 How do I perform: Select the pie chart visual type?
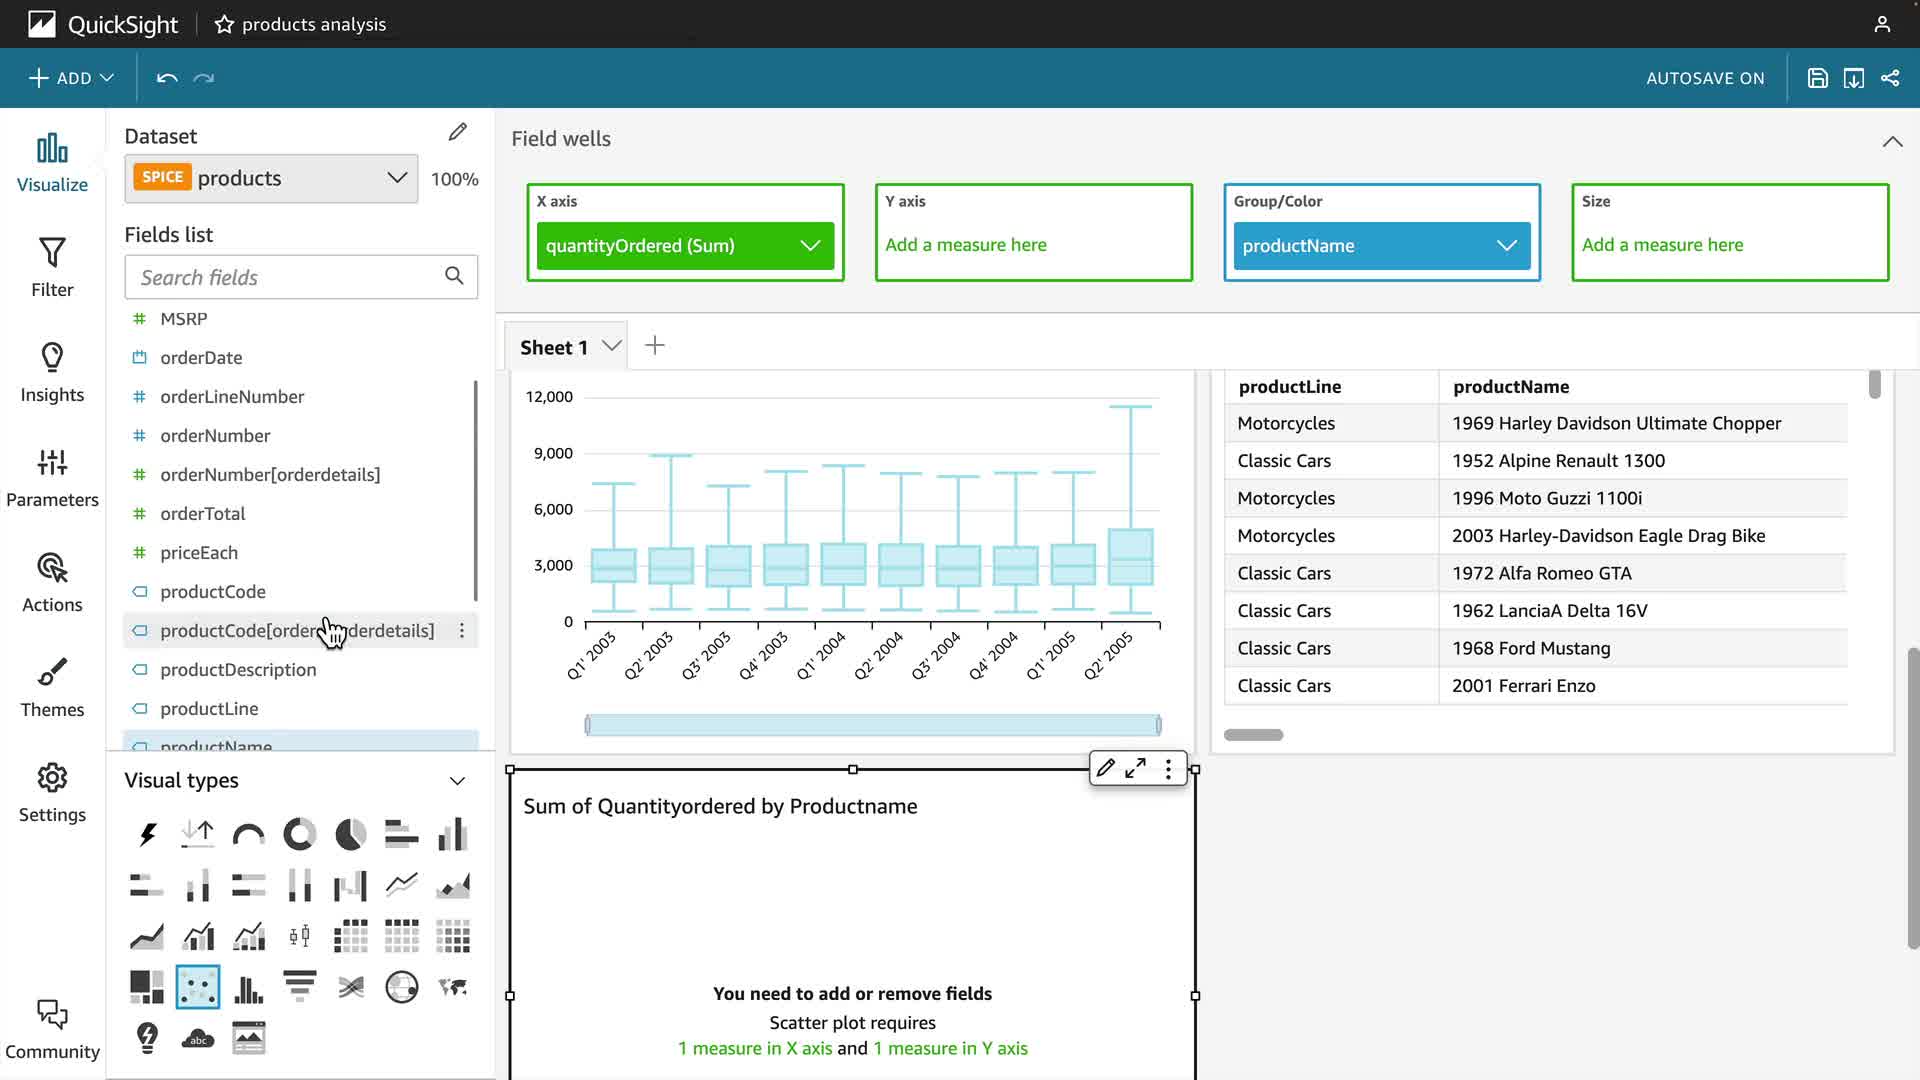coord(350,834)
